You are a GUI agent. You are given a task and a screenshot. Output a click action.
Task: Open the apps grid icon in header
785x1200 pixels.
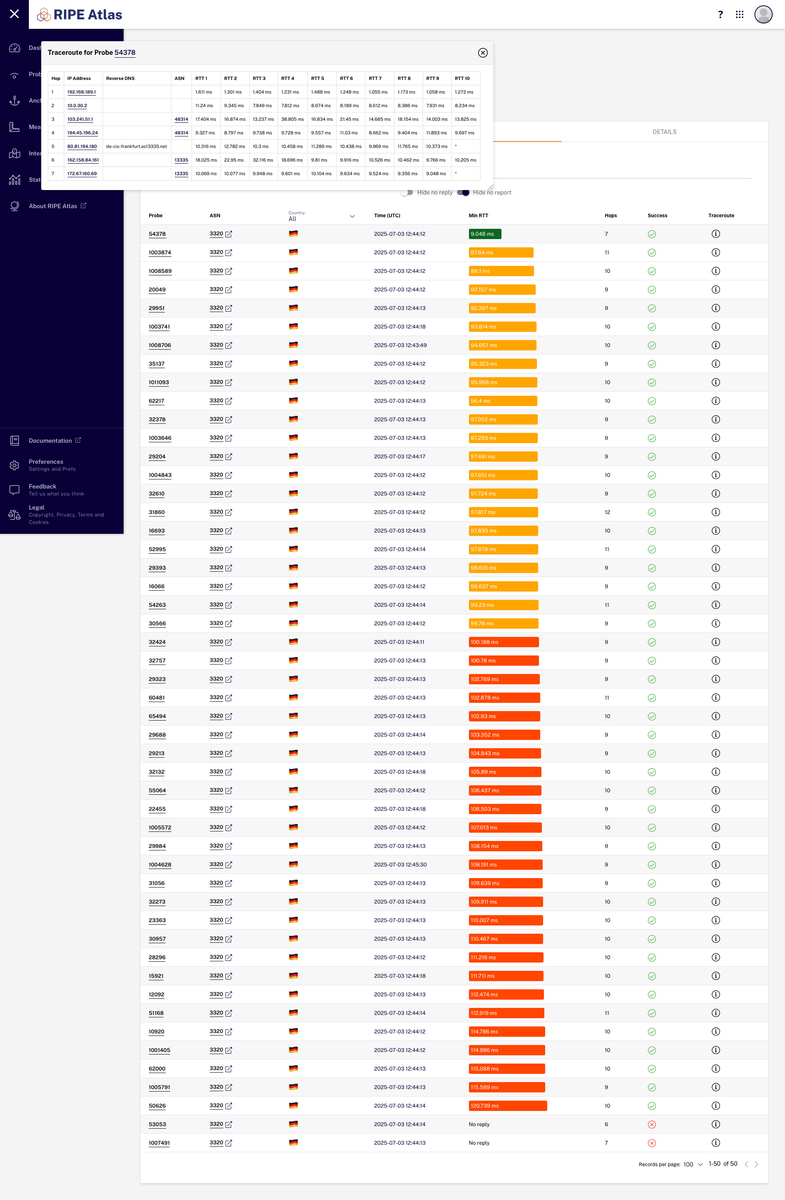point(740,15)
